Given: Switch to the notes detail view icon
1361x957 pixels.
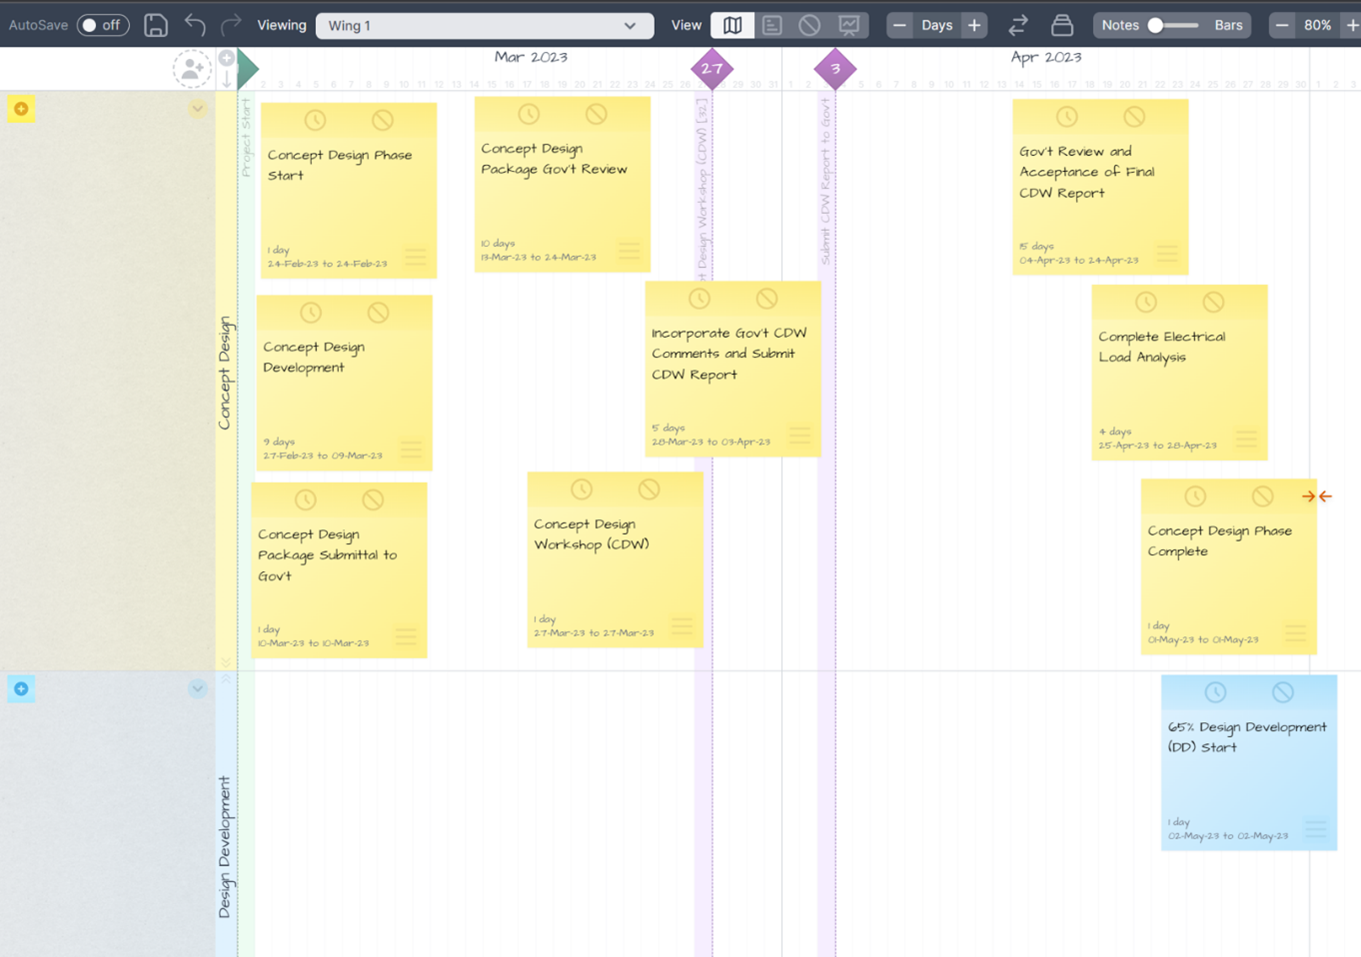Looking at the screenshot, I should pyautogui.click(x=772, y=24).
